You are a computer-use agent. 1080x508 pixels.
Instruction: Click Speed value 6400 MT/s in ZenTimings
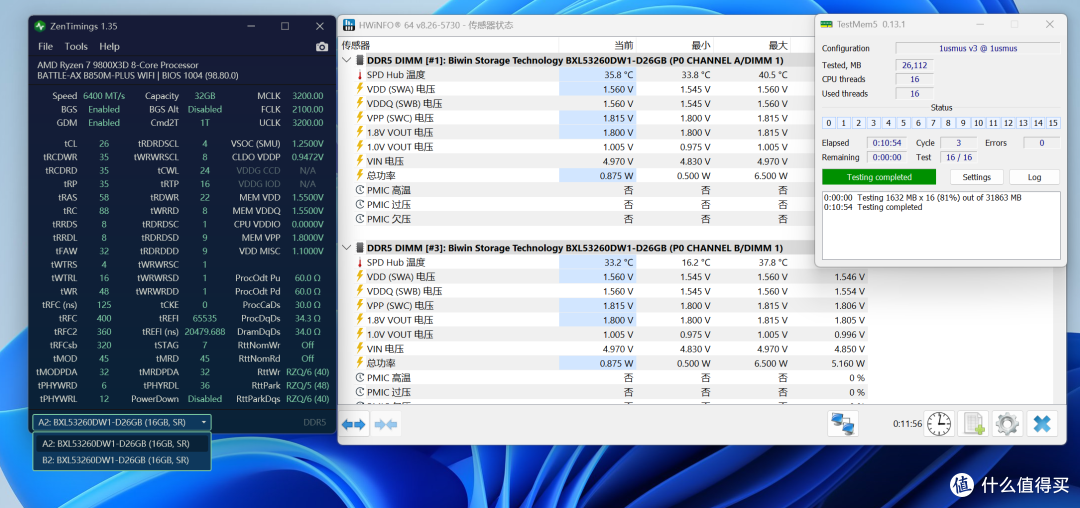pos(104,96)
